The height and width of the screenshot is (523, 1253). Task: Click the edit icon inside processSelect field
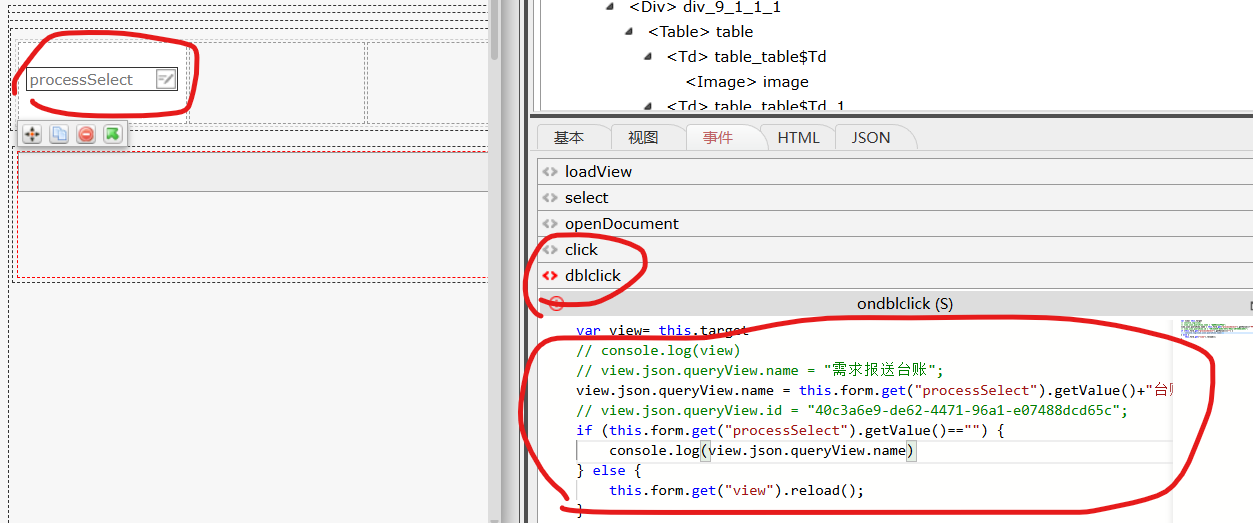(166, 79)
